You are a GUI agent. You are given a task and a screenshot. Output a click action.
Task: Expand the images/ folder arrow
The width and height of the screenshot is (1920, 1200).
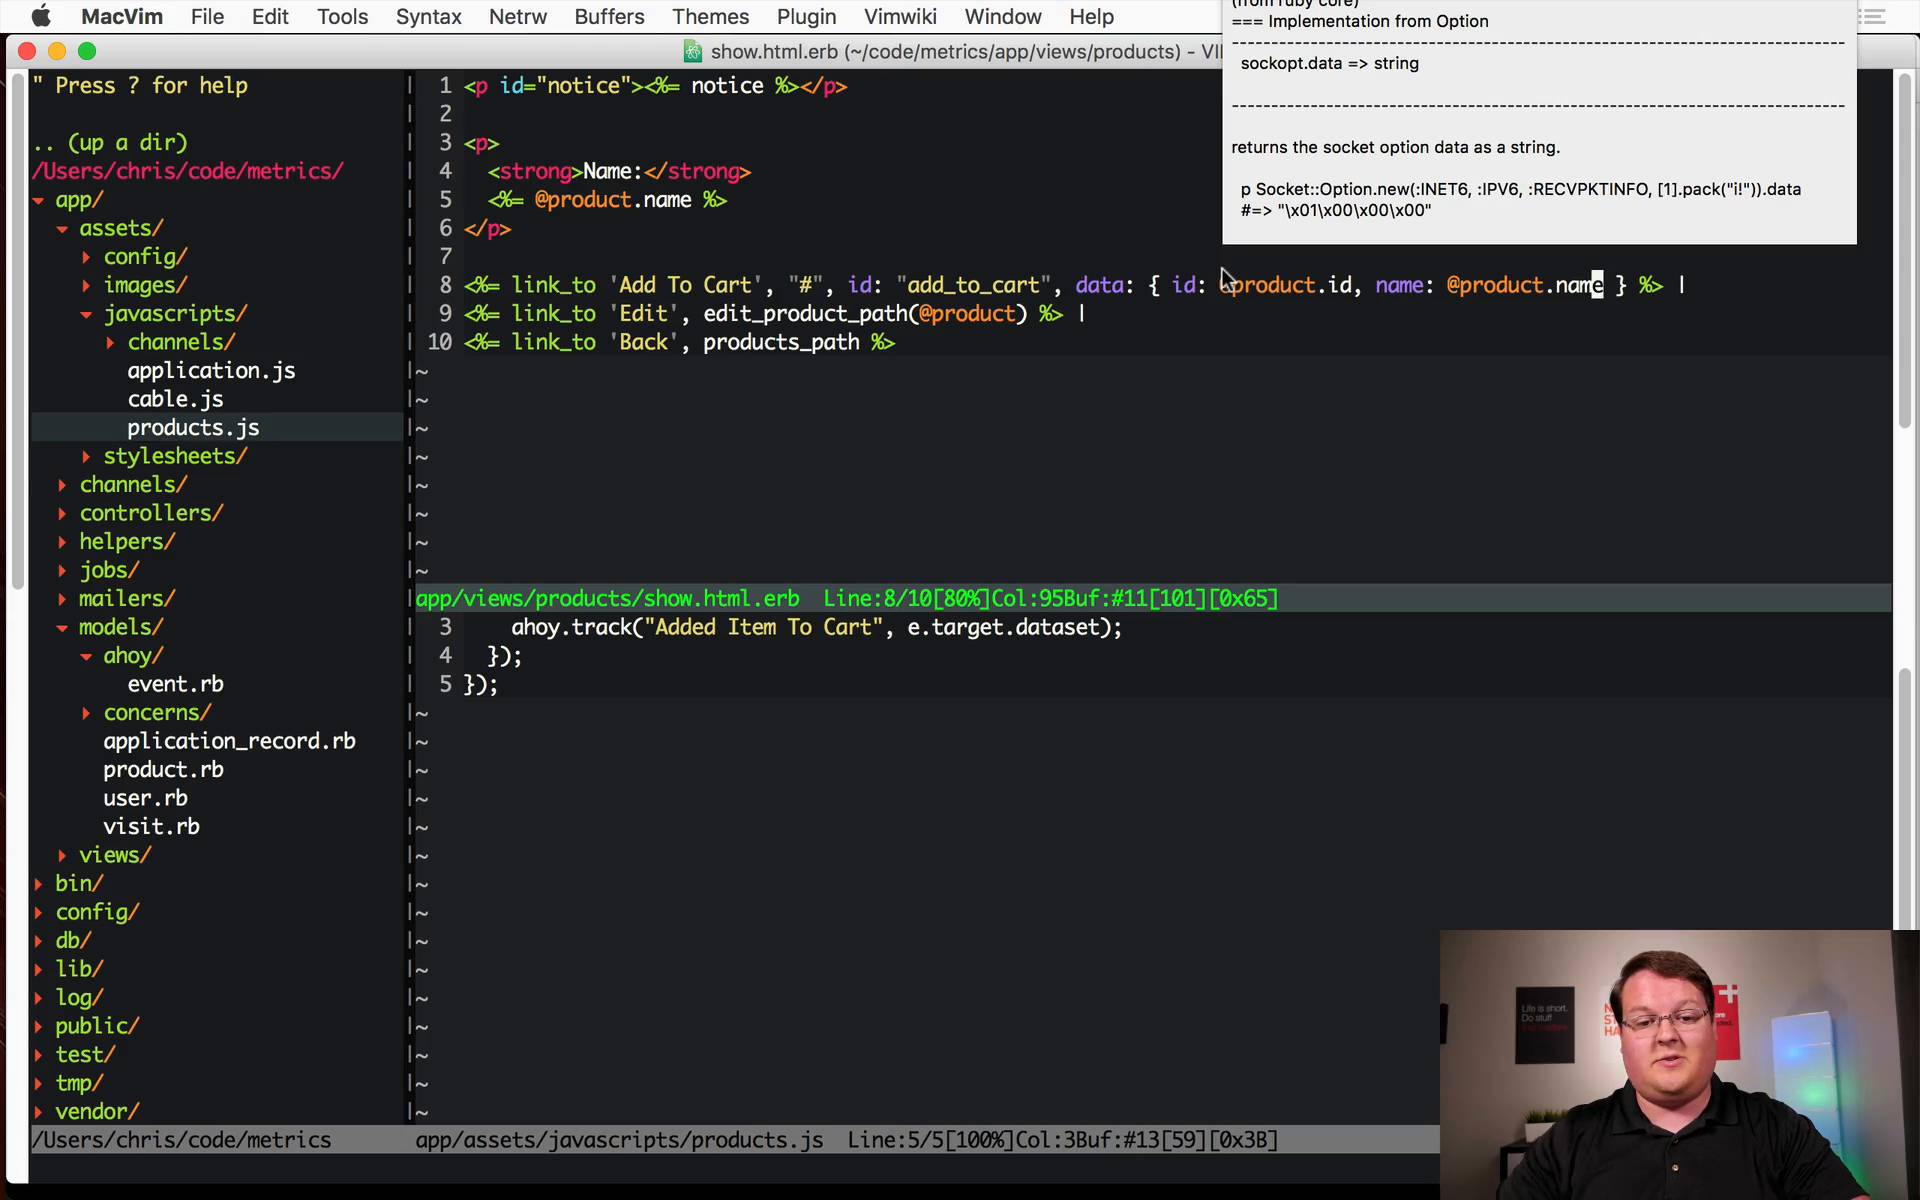[x=86, y=286]
